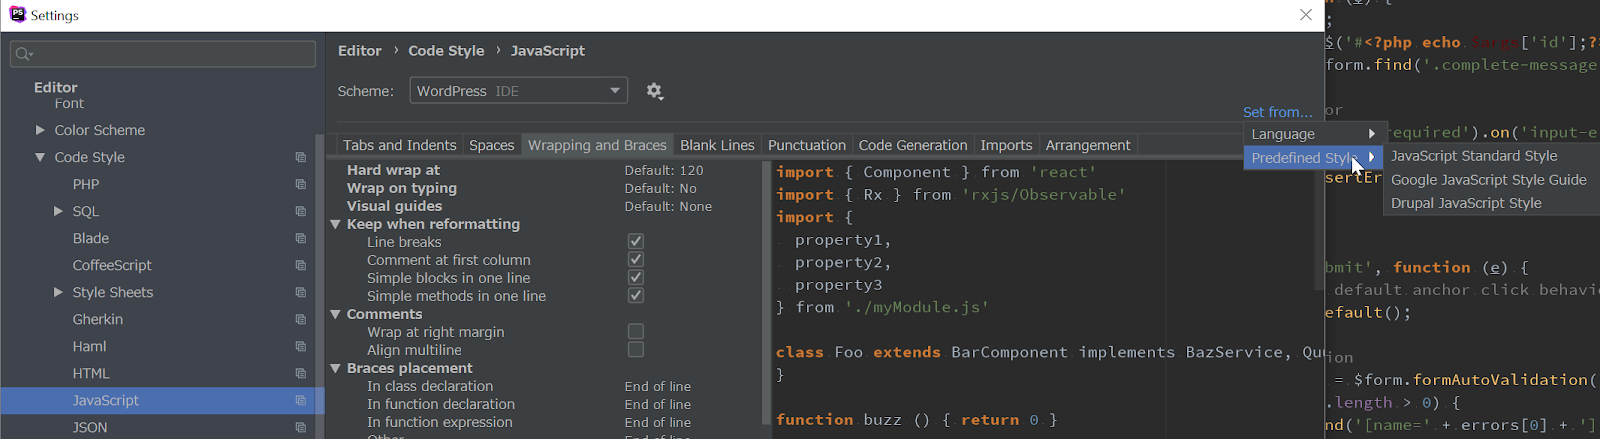Screen dimensions: 1600x439
Task: Enable Align multiline for comments
Action: 636,349
